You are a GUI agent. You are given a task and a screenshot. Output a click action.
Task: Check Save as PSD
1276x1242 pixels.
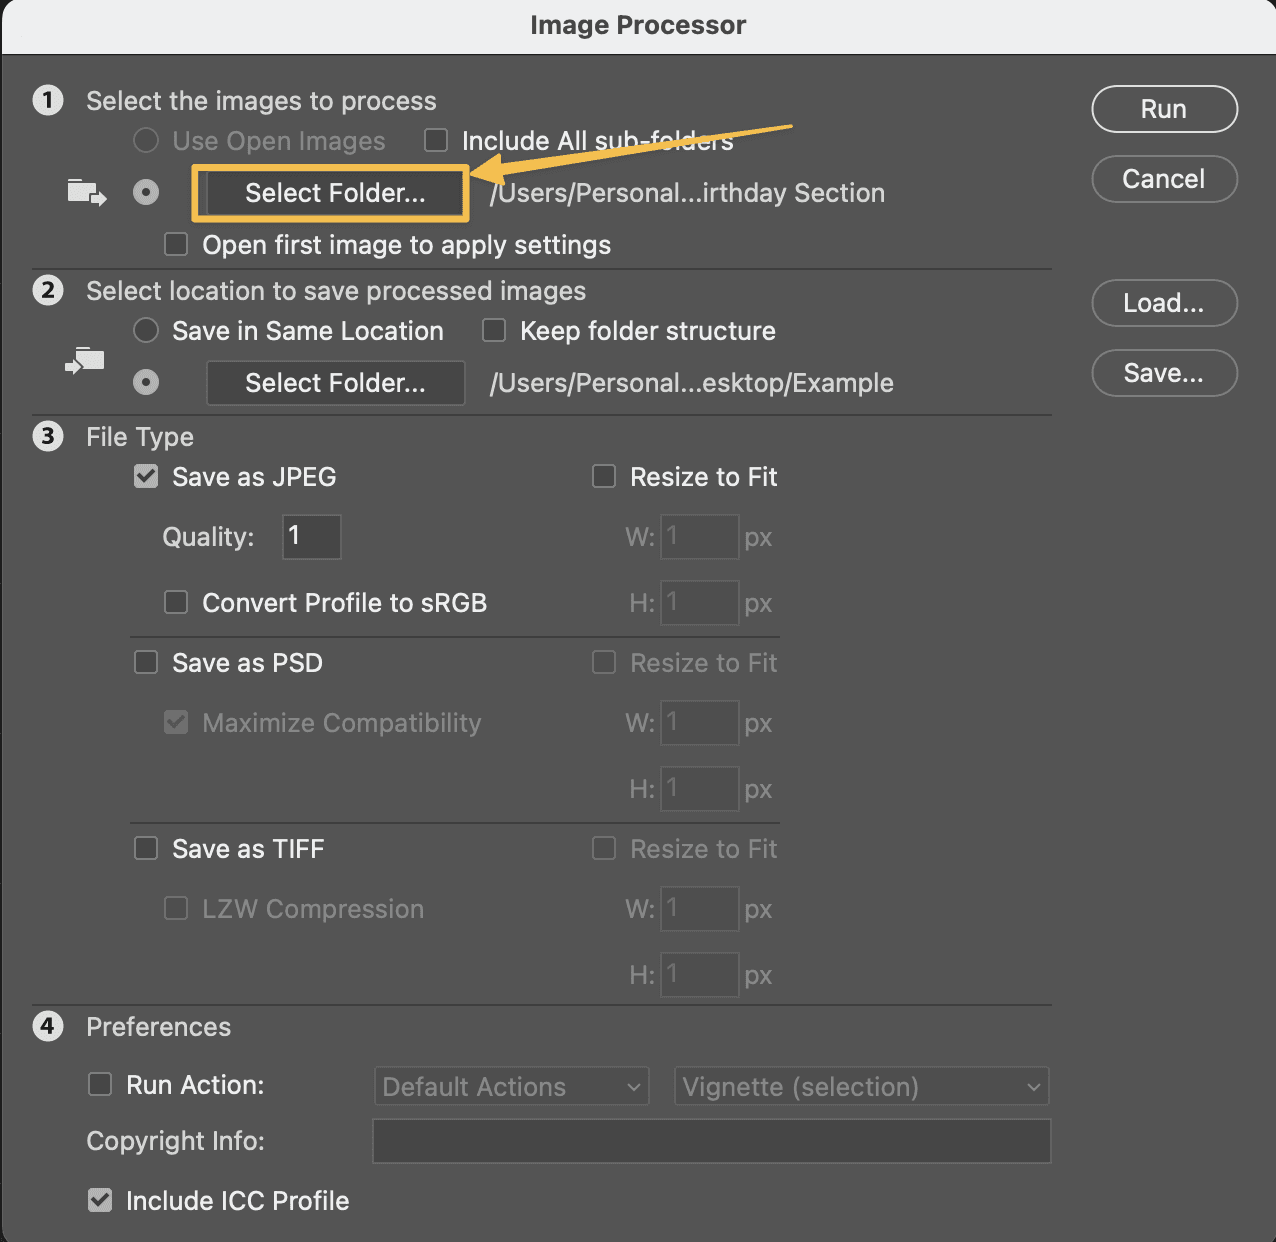146,662
